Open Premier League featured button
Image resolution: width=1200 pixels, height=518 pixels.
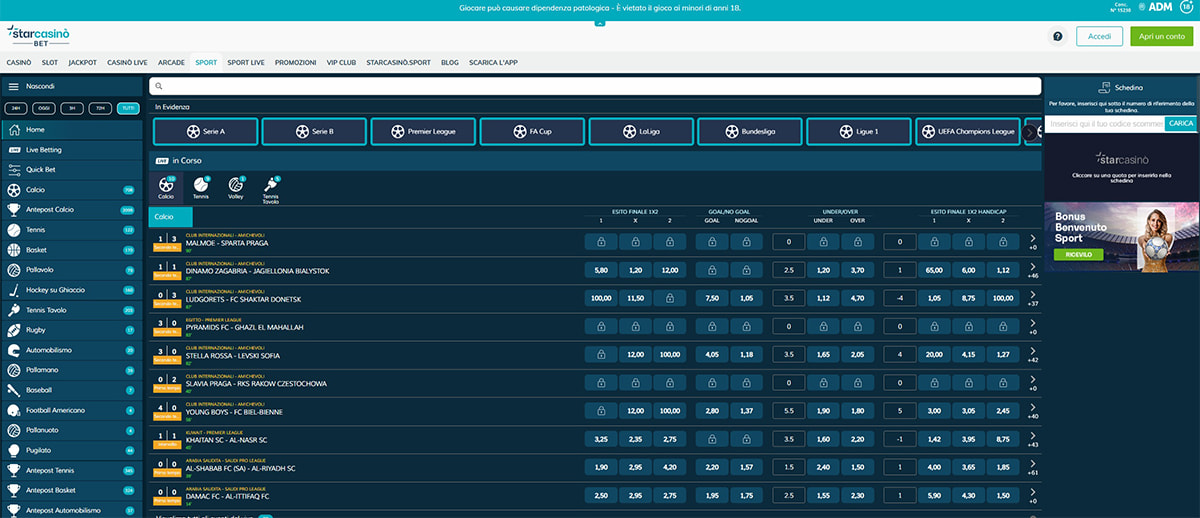coord(424,131)
